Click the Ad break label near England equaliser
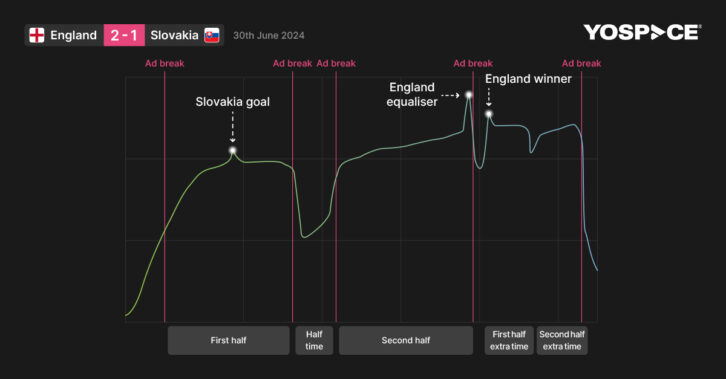The width and height of the screenshot is (726, 379). pyautogui.click(x=473, y=63)
